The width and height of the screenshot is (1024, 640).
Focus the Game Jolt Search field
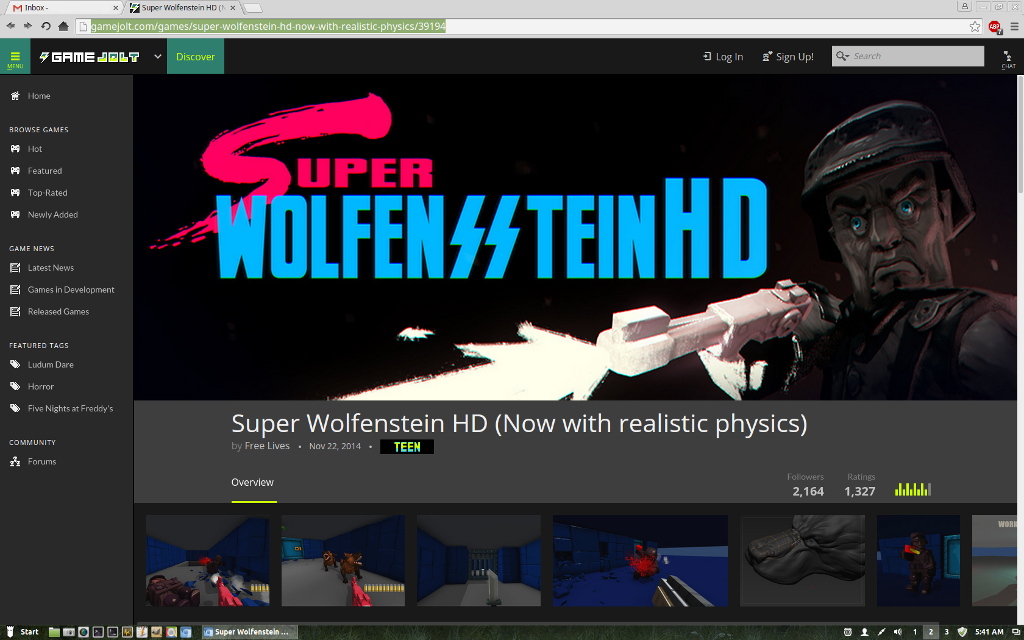[908, 56]
